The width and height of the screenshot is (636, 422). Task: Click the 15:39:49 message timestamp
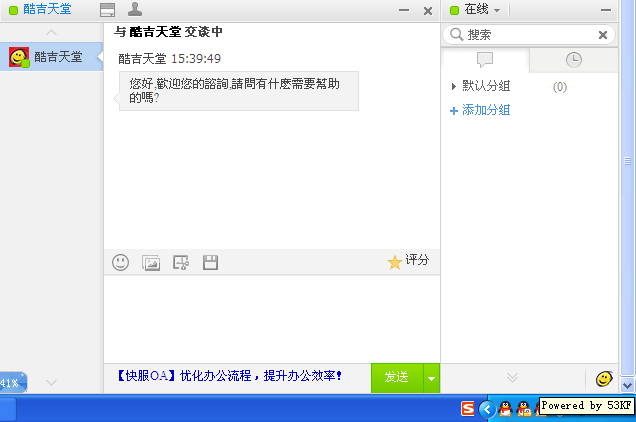(196, 59)
